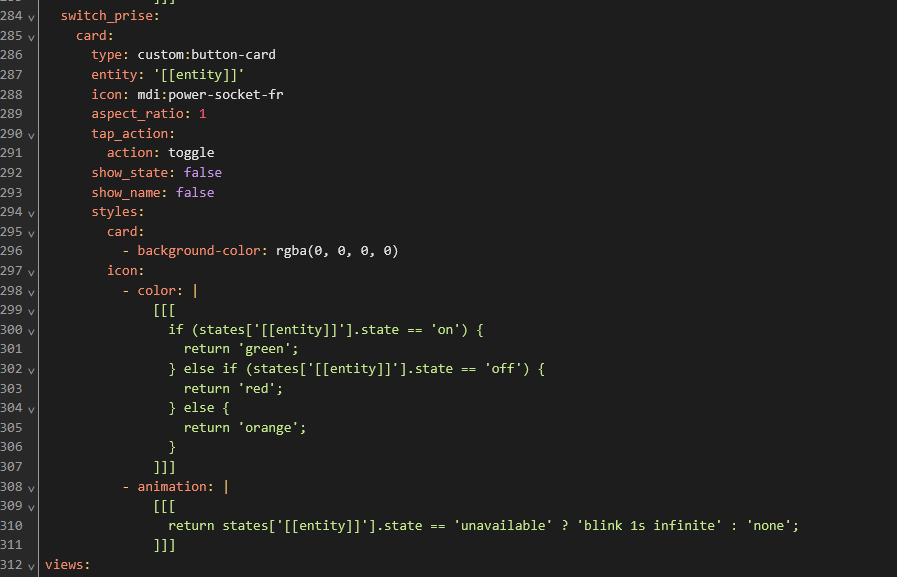
Task: Fold the icon styles block on line 297
Action: point(33,271)
